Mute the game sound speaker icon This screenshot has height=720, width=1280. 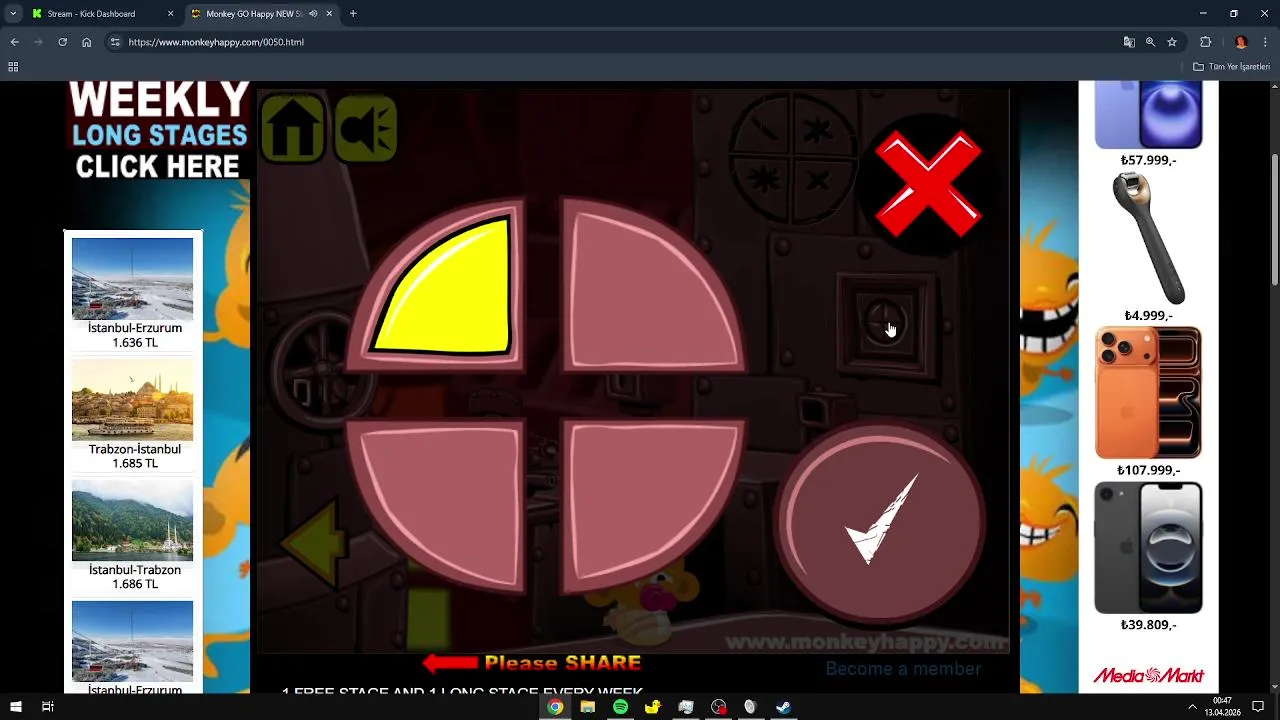click(x=366, y=128)
